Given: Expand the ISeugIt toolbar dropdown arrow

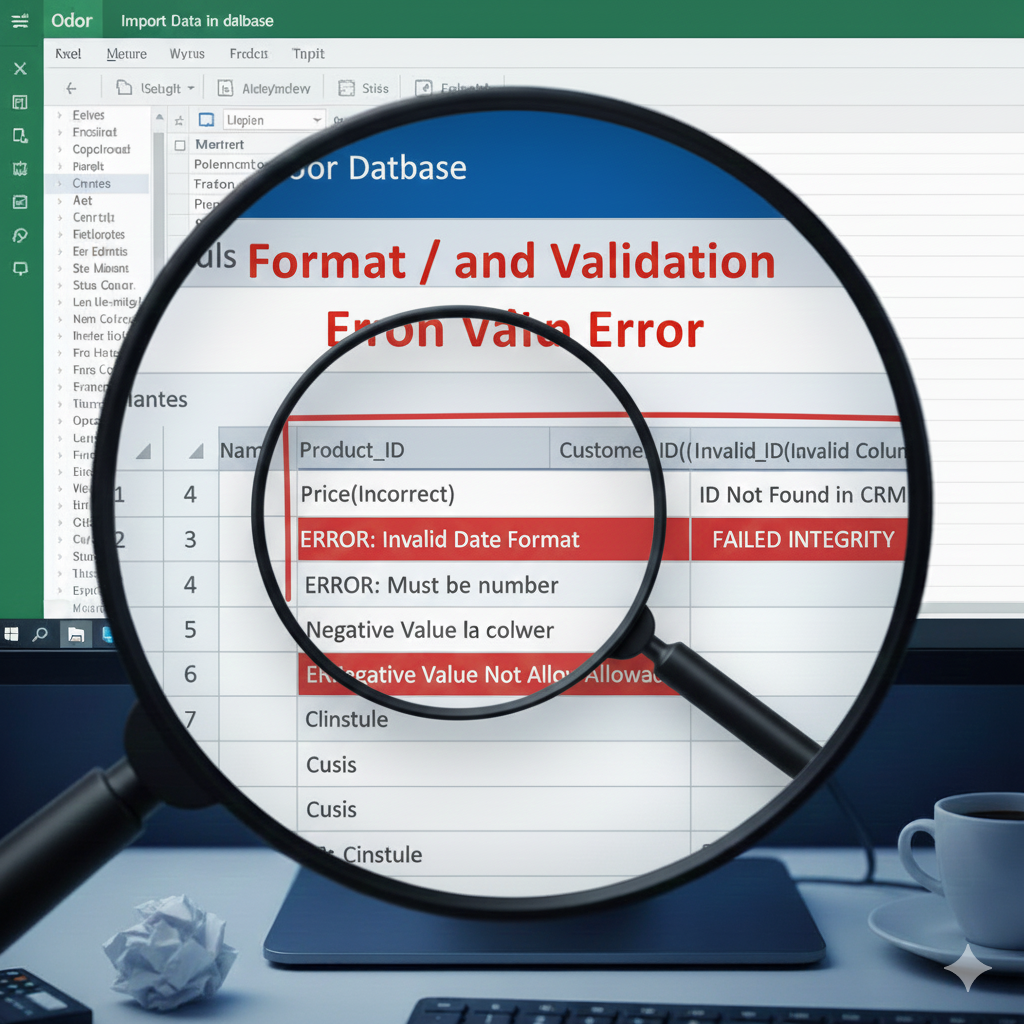Looking at the screenshot, I should tap(190, 88).
